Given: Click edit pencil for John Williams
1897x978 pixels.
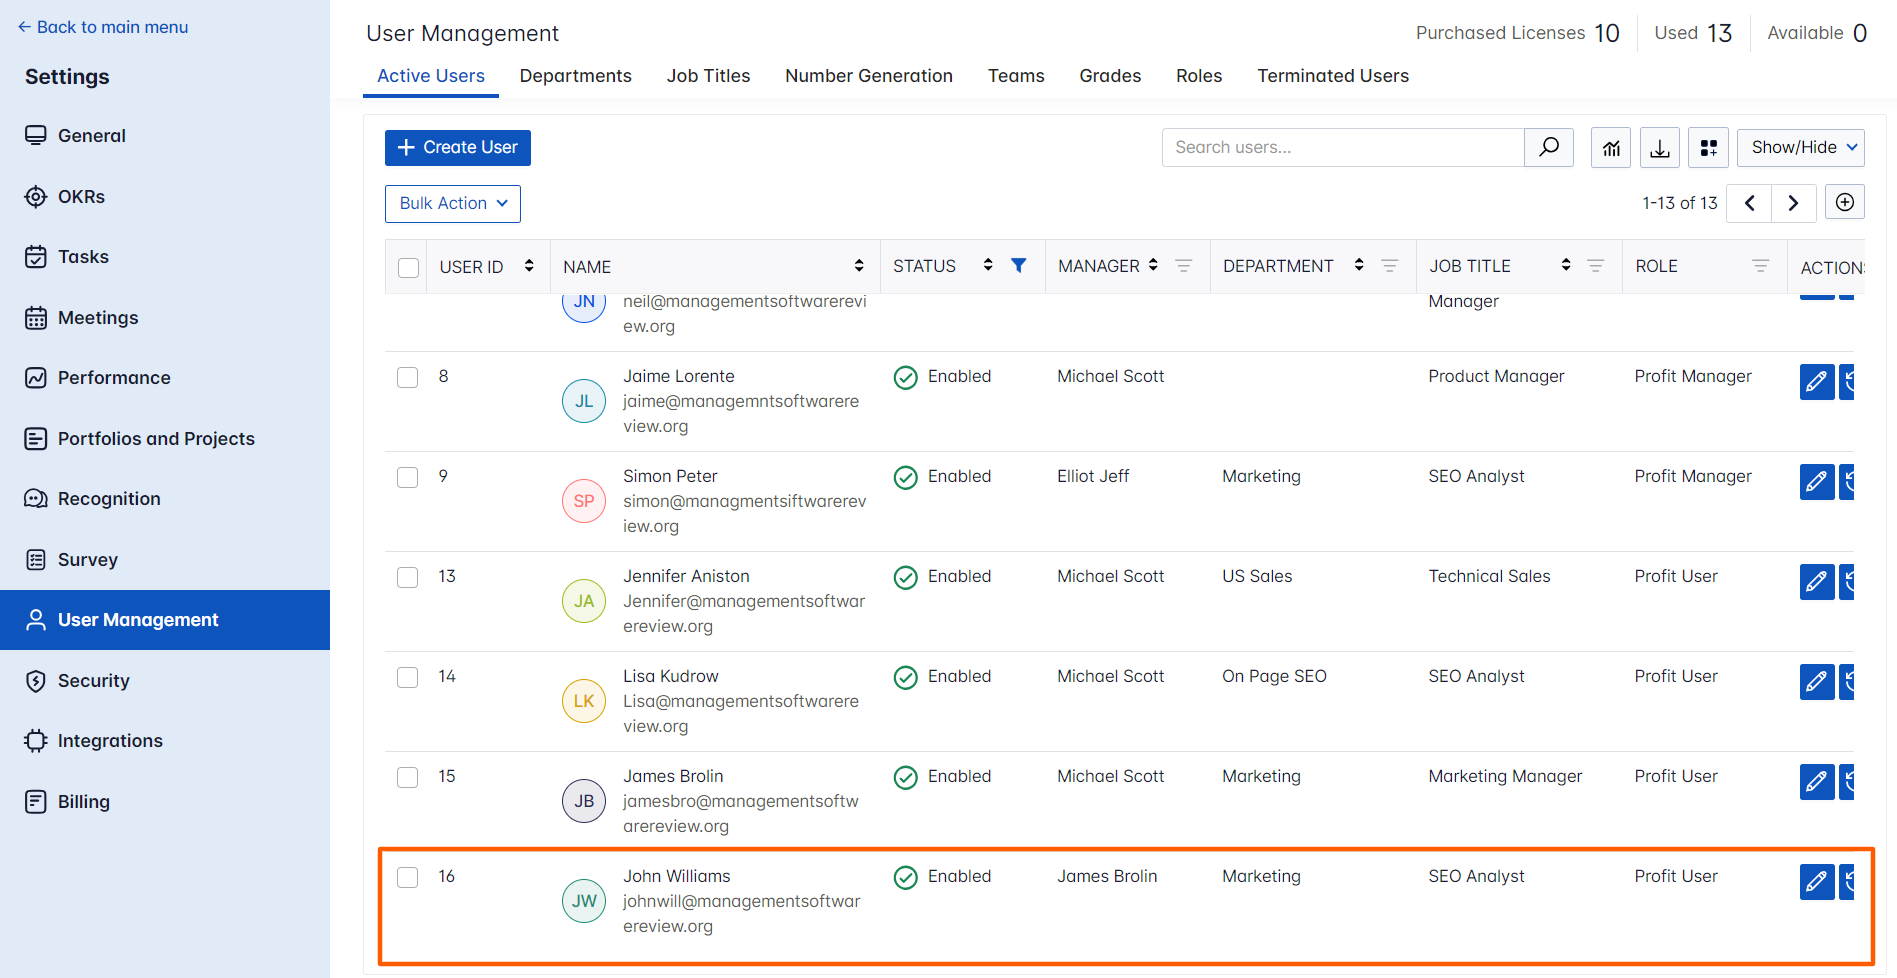Looking at the screenshot, I should pyautogui.click(x=1816, y=881).
